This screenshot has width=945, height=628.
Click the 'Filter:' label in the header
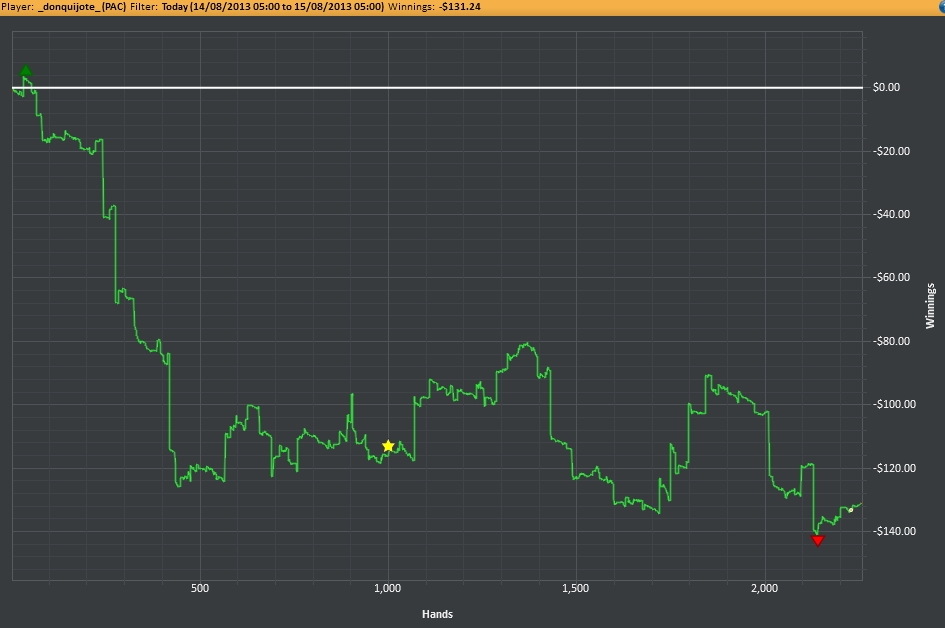pyautogui.click(x=144, y=7)
